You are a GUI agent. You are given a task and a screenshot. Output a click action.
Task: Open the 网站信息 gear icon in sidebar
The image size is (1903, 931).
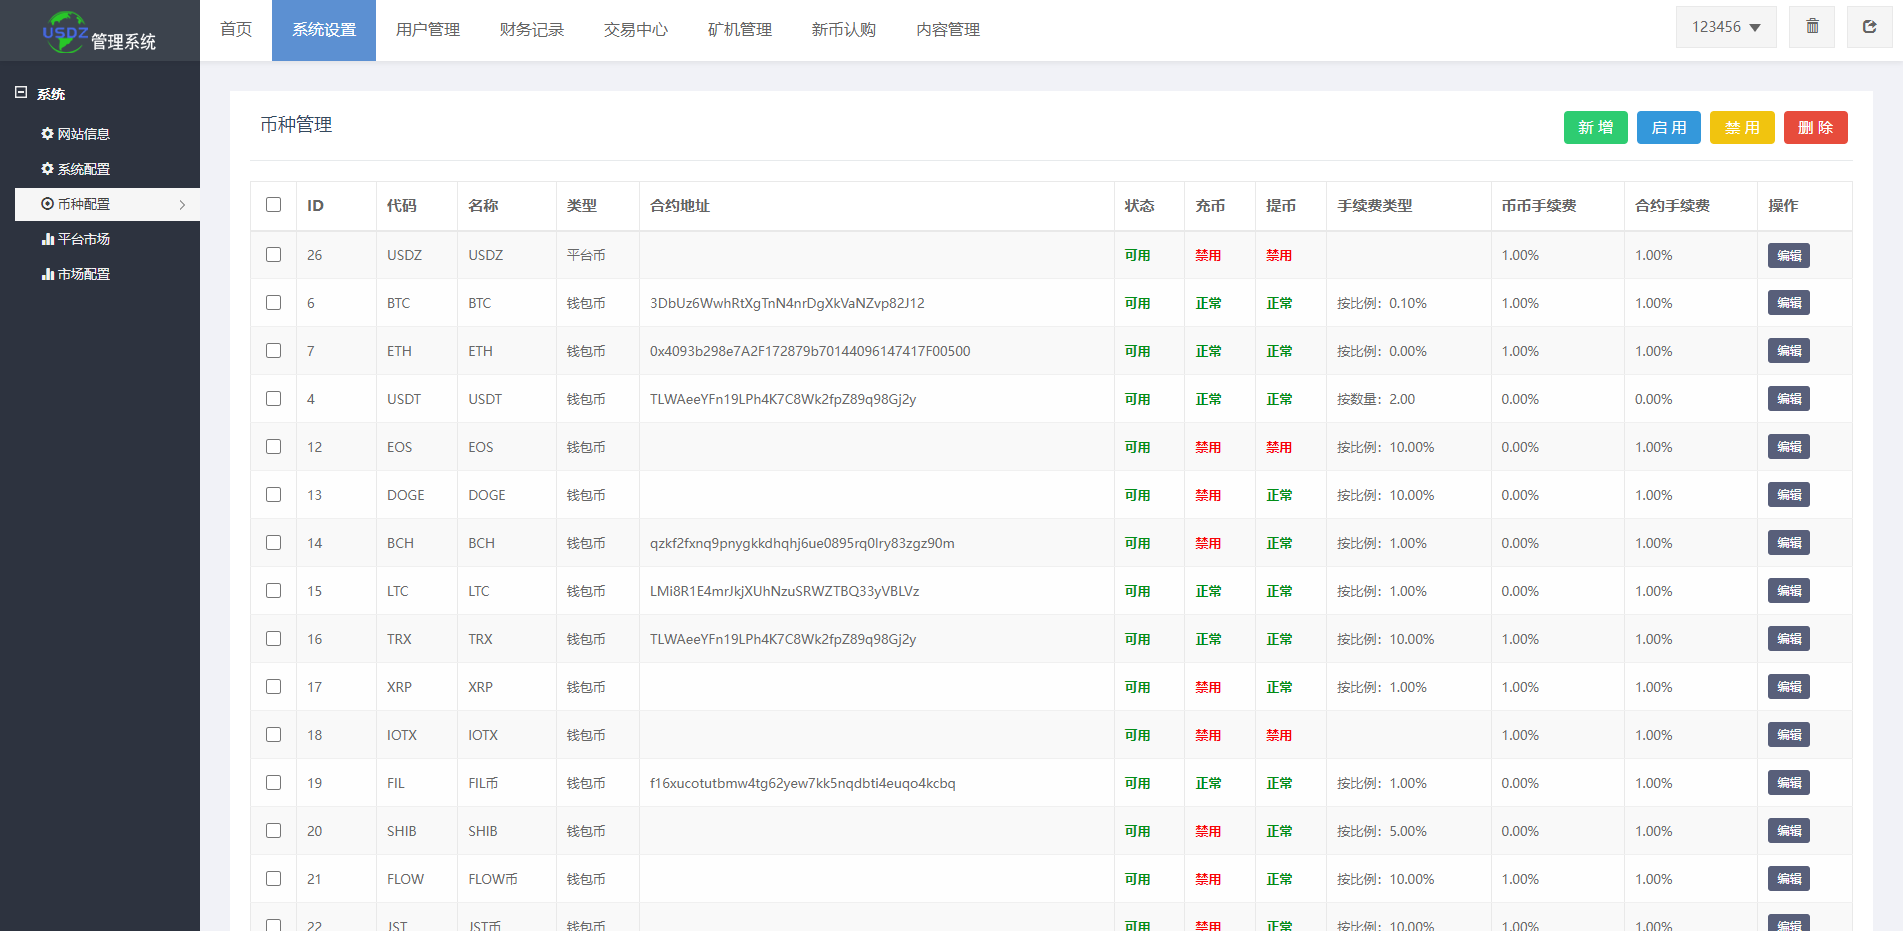[46, 133]
